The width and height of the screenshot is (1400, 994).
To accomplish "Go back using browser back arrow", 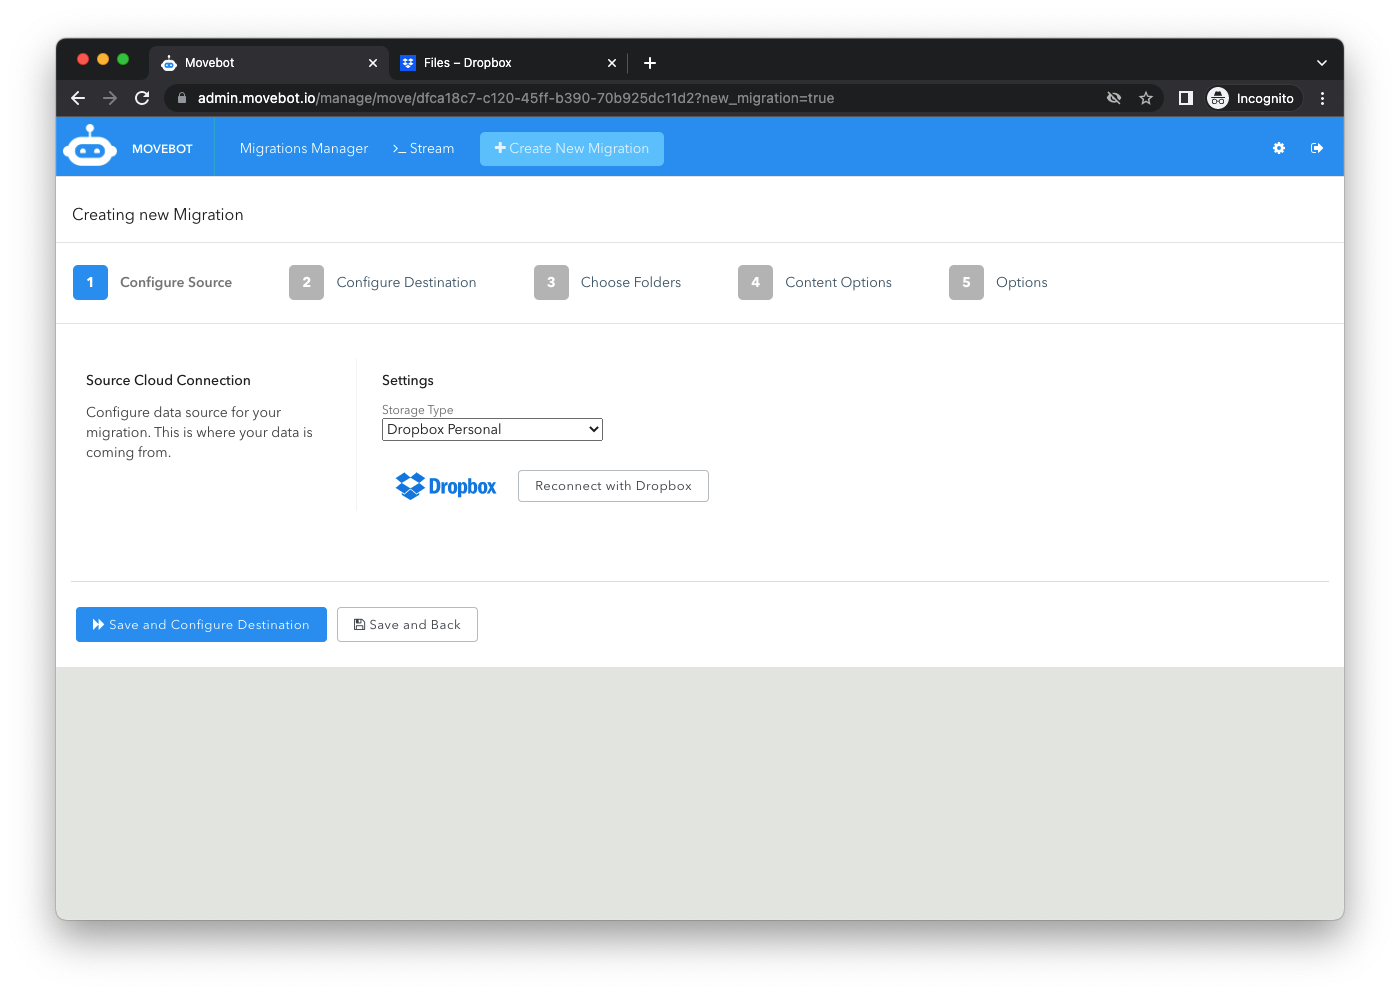I will [78, 98].
